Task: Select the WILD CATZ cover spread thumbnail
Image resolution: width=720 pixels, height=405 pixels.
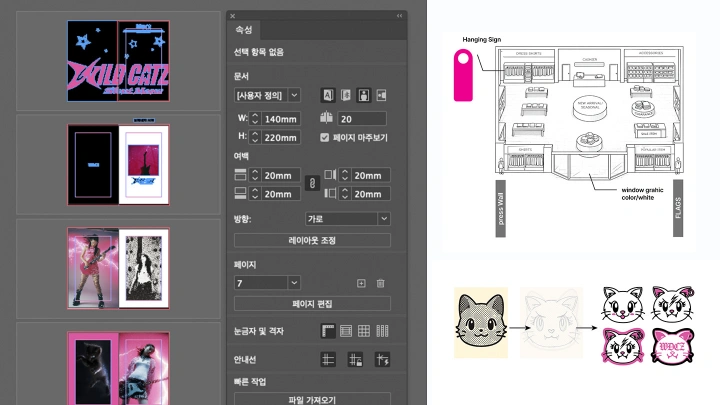Action: click(x=118, y=61)
